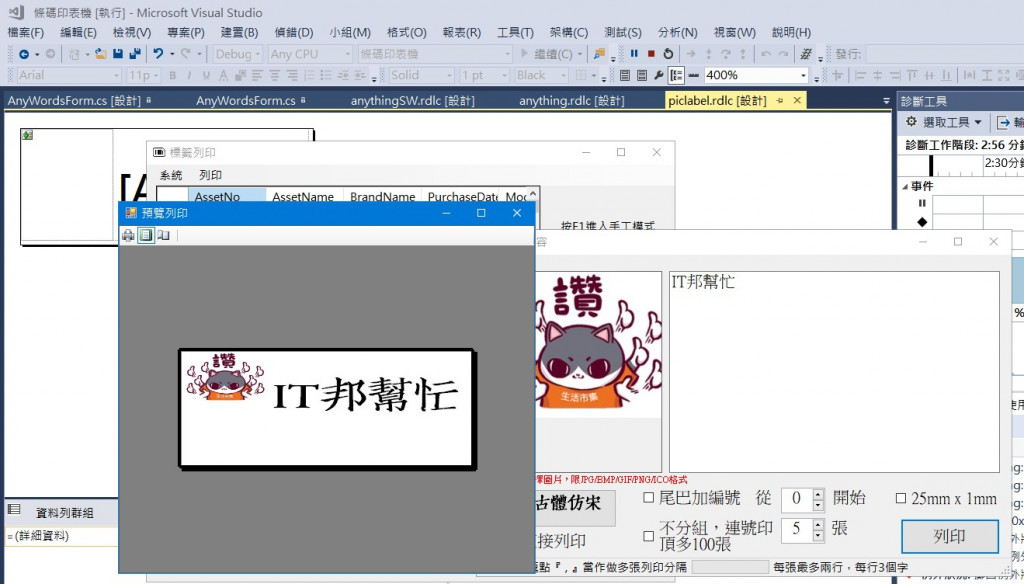Viewport: 1024px width, 584px height.
Task: Click the 繼續(C) continue button
Action: (x=546, y=54)
